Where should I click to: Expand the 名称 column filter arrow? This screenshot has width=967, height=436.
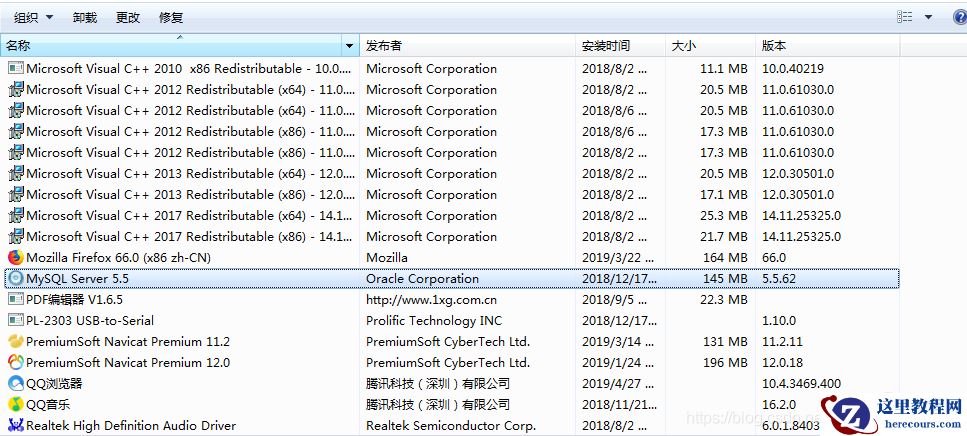349,46
